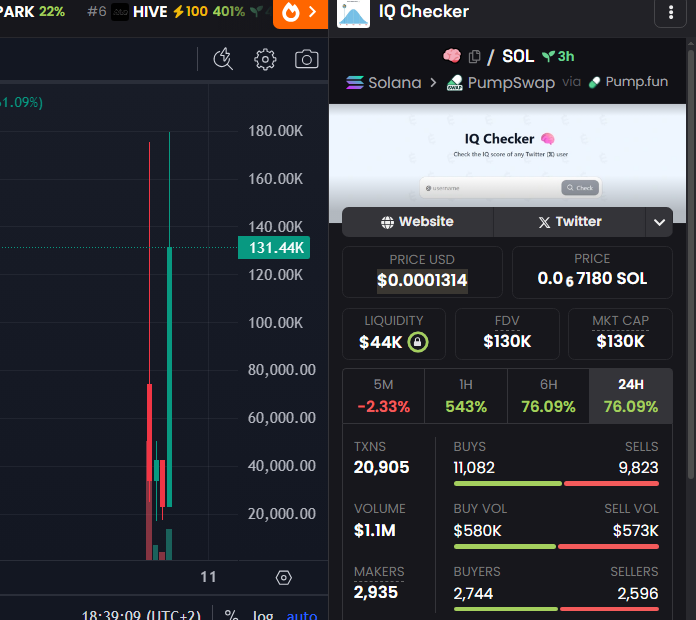Image resolution: width=696 pixels, height=620 pixels.
Task: Click the Pump.fun link
Action: pyautogui.click(x=628, y=82)
